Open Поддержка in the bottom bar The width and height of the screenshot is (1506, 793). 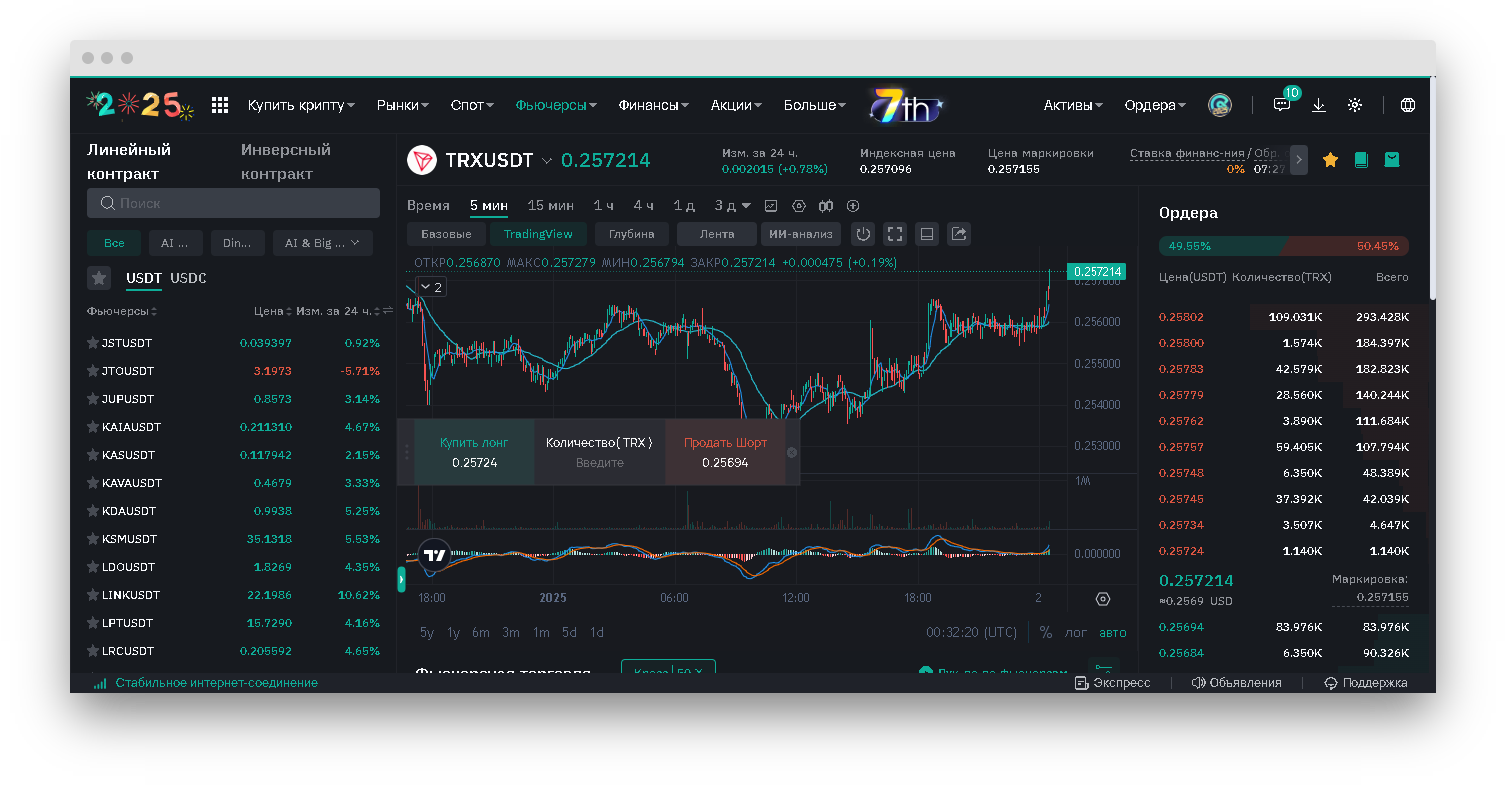tap(1366, 683)
